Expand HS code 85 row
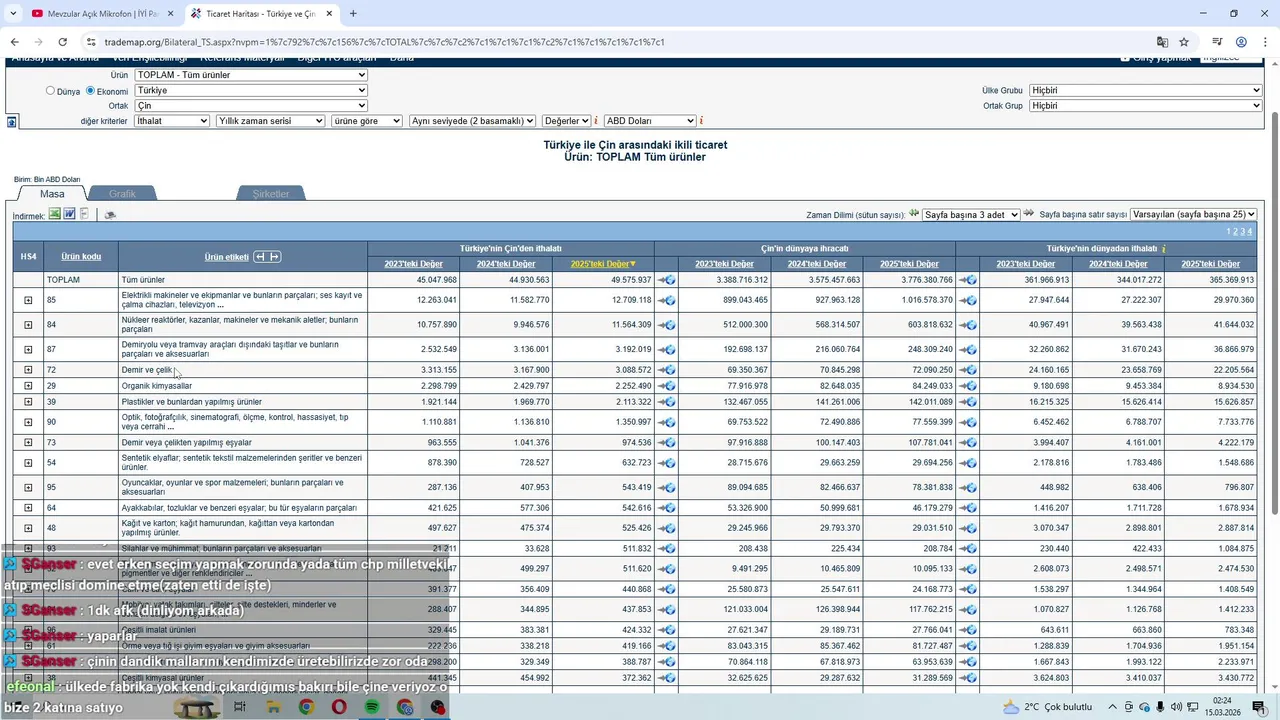This screenshot has width=1280, height=720. coord(28,300)
